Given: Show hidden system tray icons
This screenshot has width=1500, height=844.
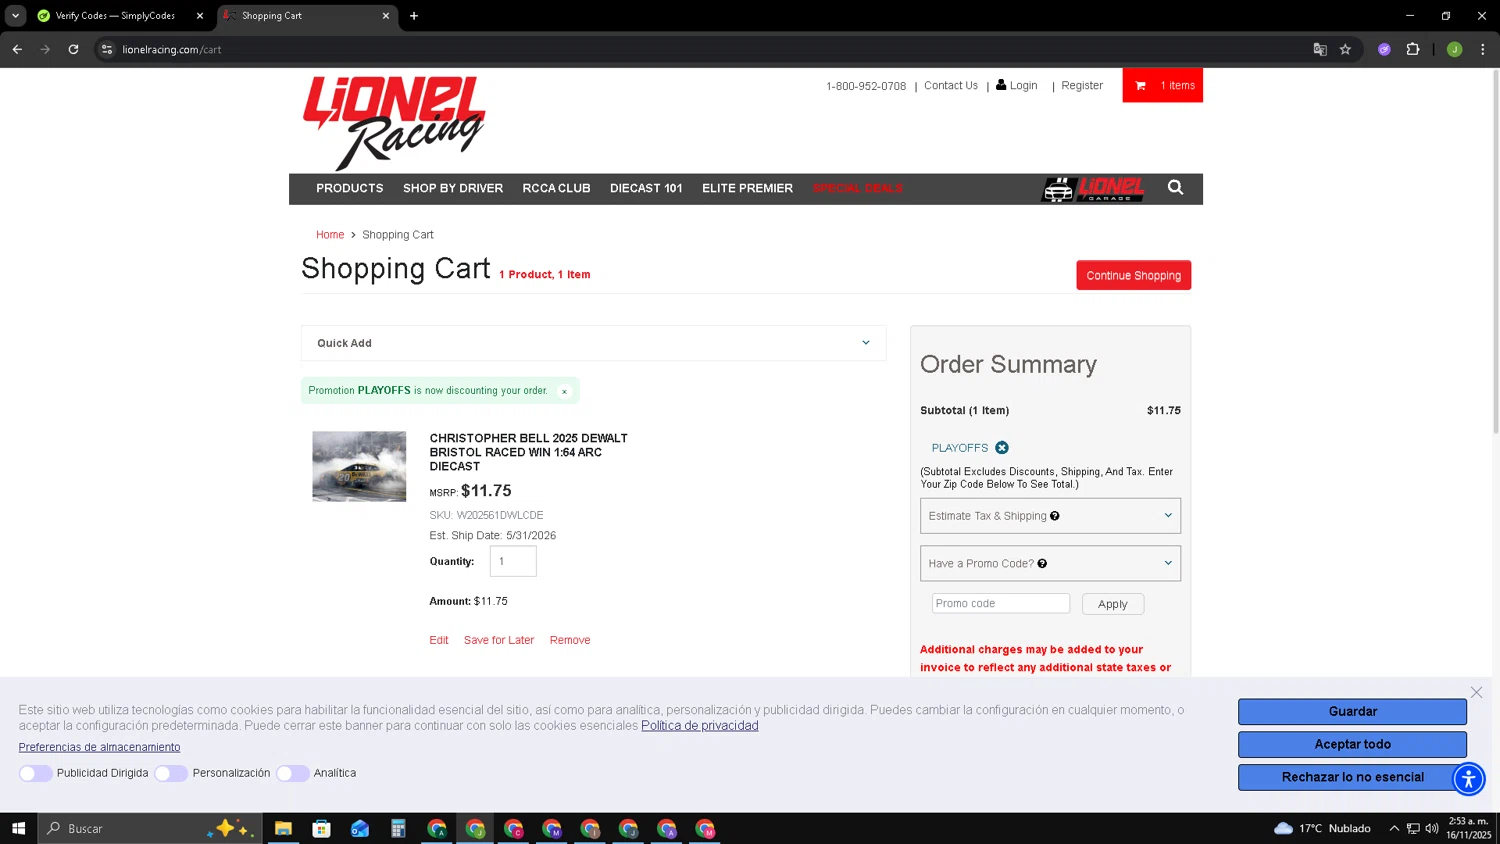Looking at the screenshot, I should click(x=1394, y=828).
